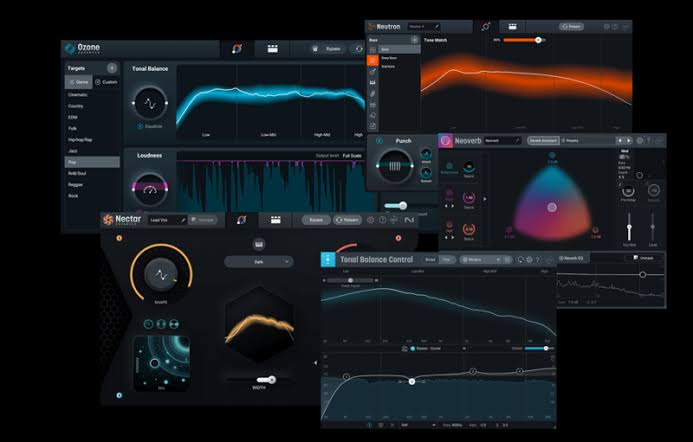Click the blend puck in Neoverb triangle pad
The height and width of the screenshot is (442, 693).
pos(552,207)
